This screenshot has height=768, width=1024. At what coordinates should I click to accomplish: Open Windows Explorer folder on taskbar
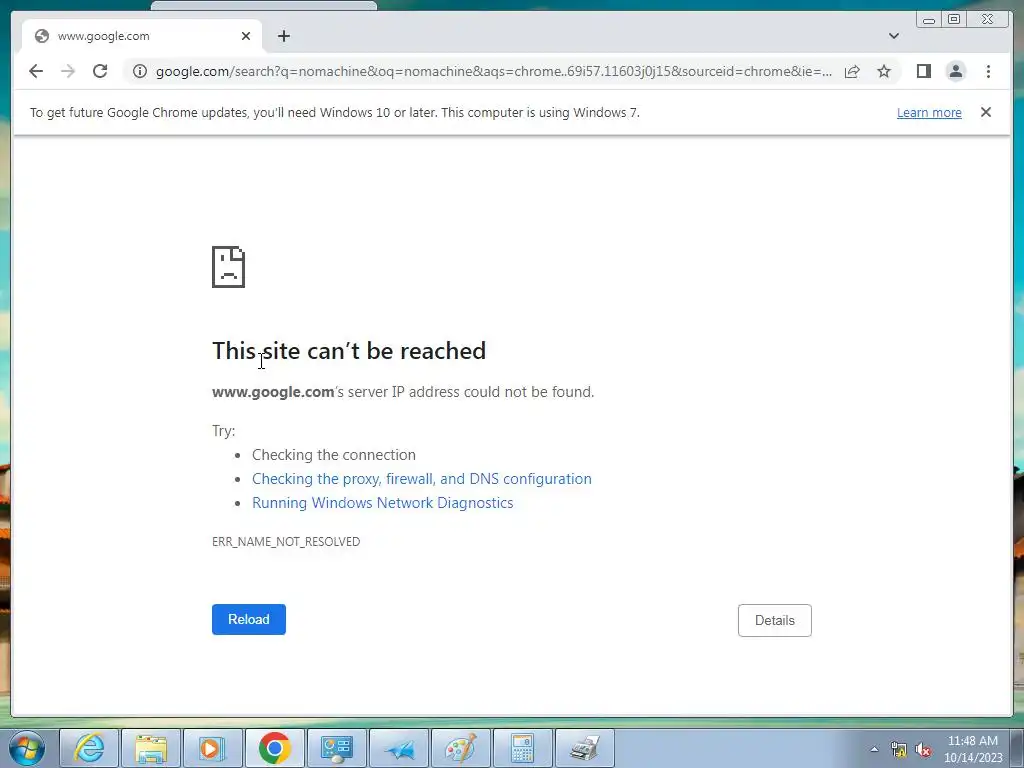point(151,748)
